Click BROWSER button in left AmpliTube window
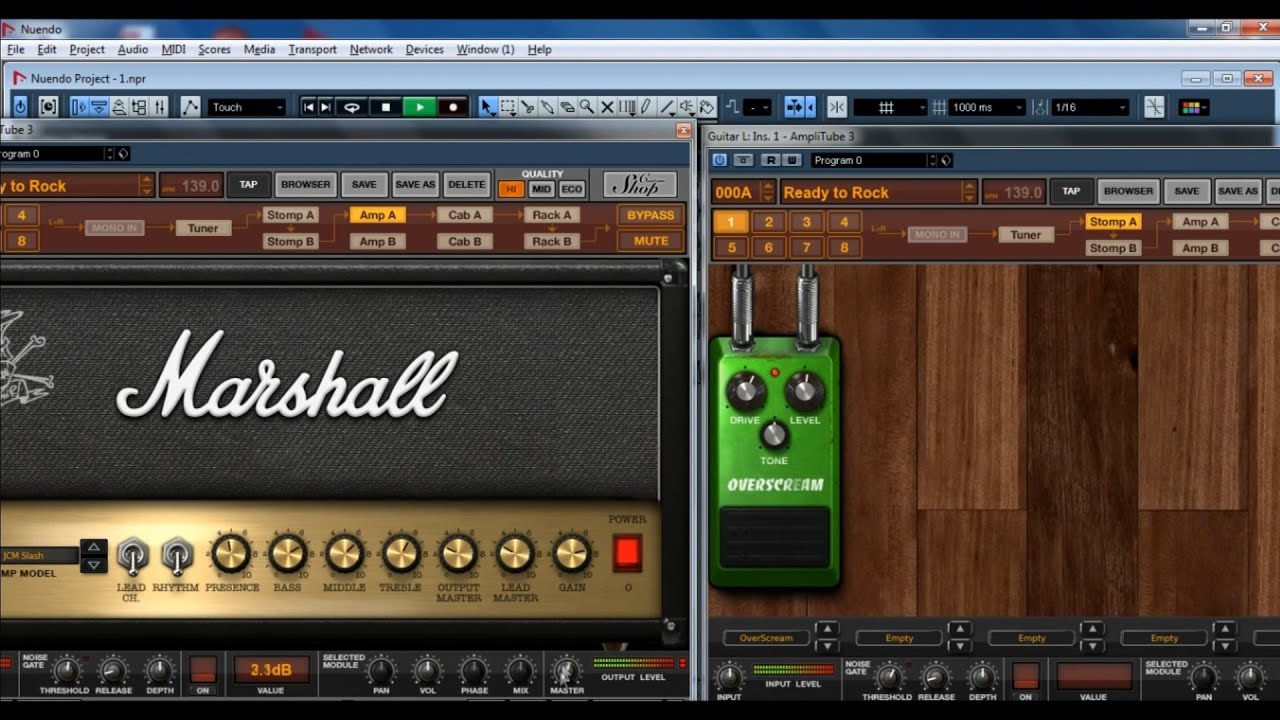Screen dimensions: 1280x720 (x=305, y=185)
